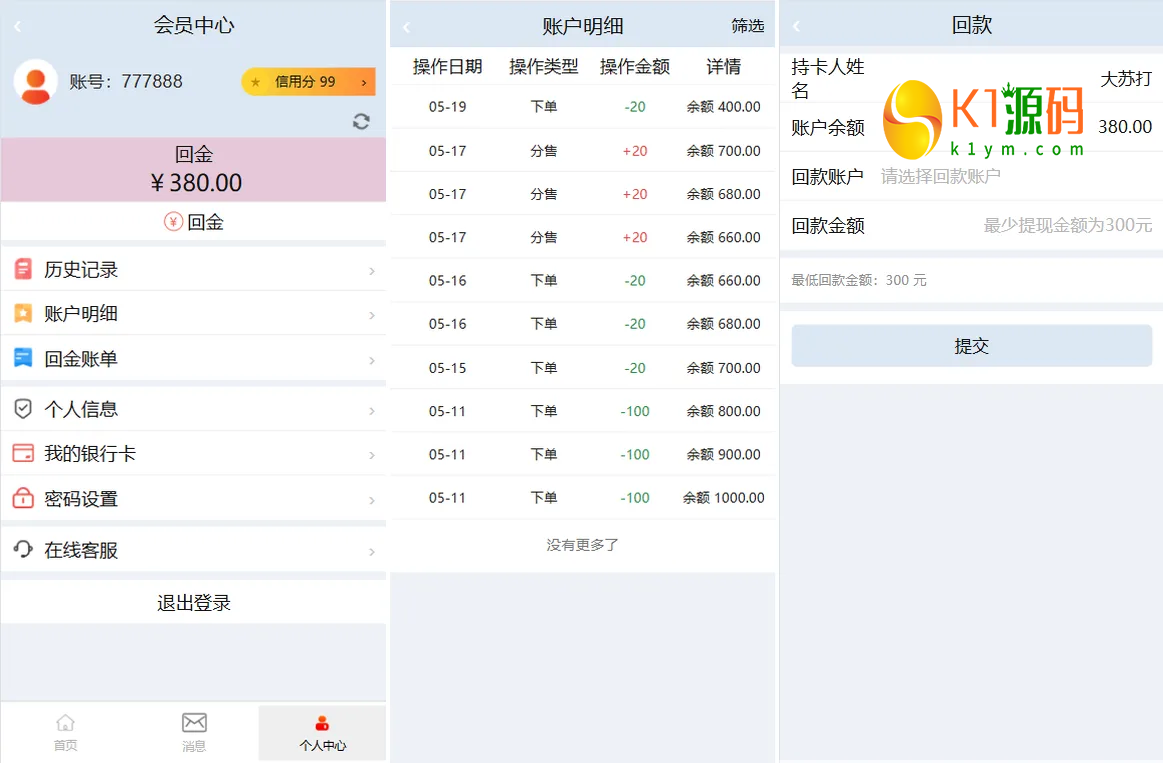Switch to the 首页 tab

[x=65, y=732]
